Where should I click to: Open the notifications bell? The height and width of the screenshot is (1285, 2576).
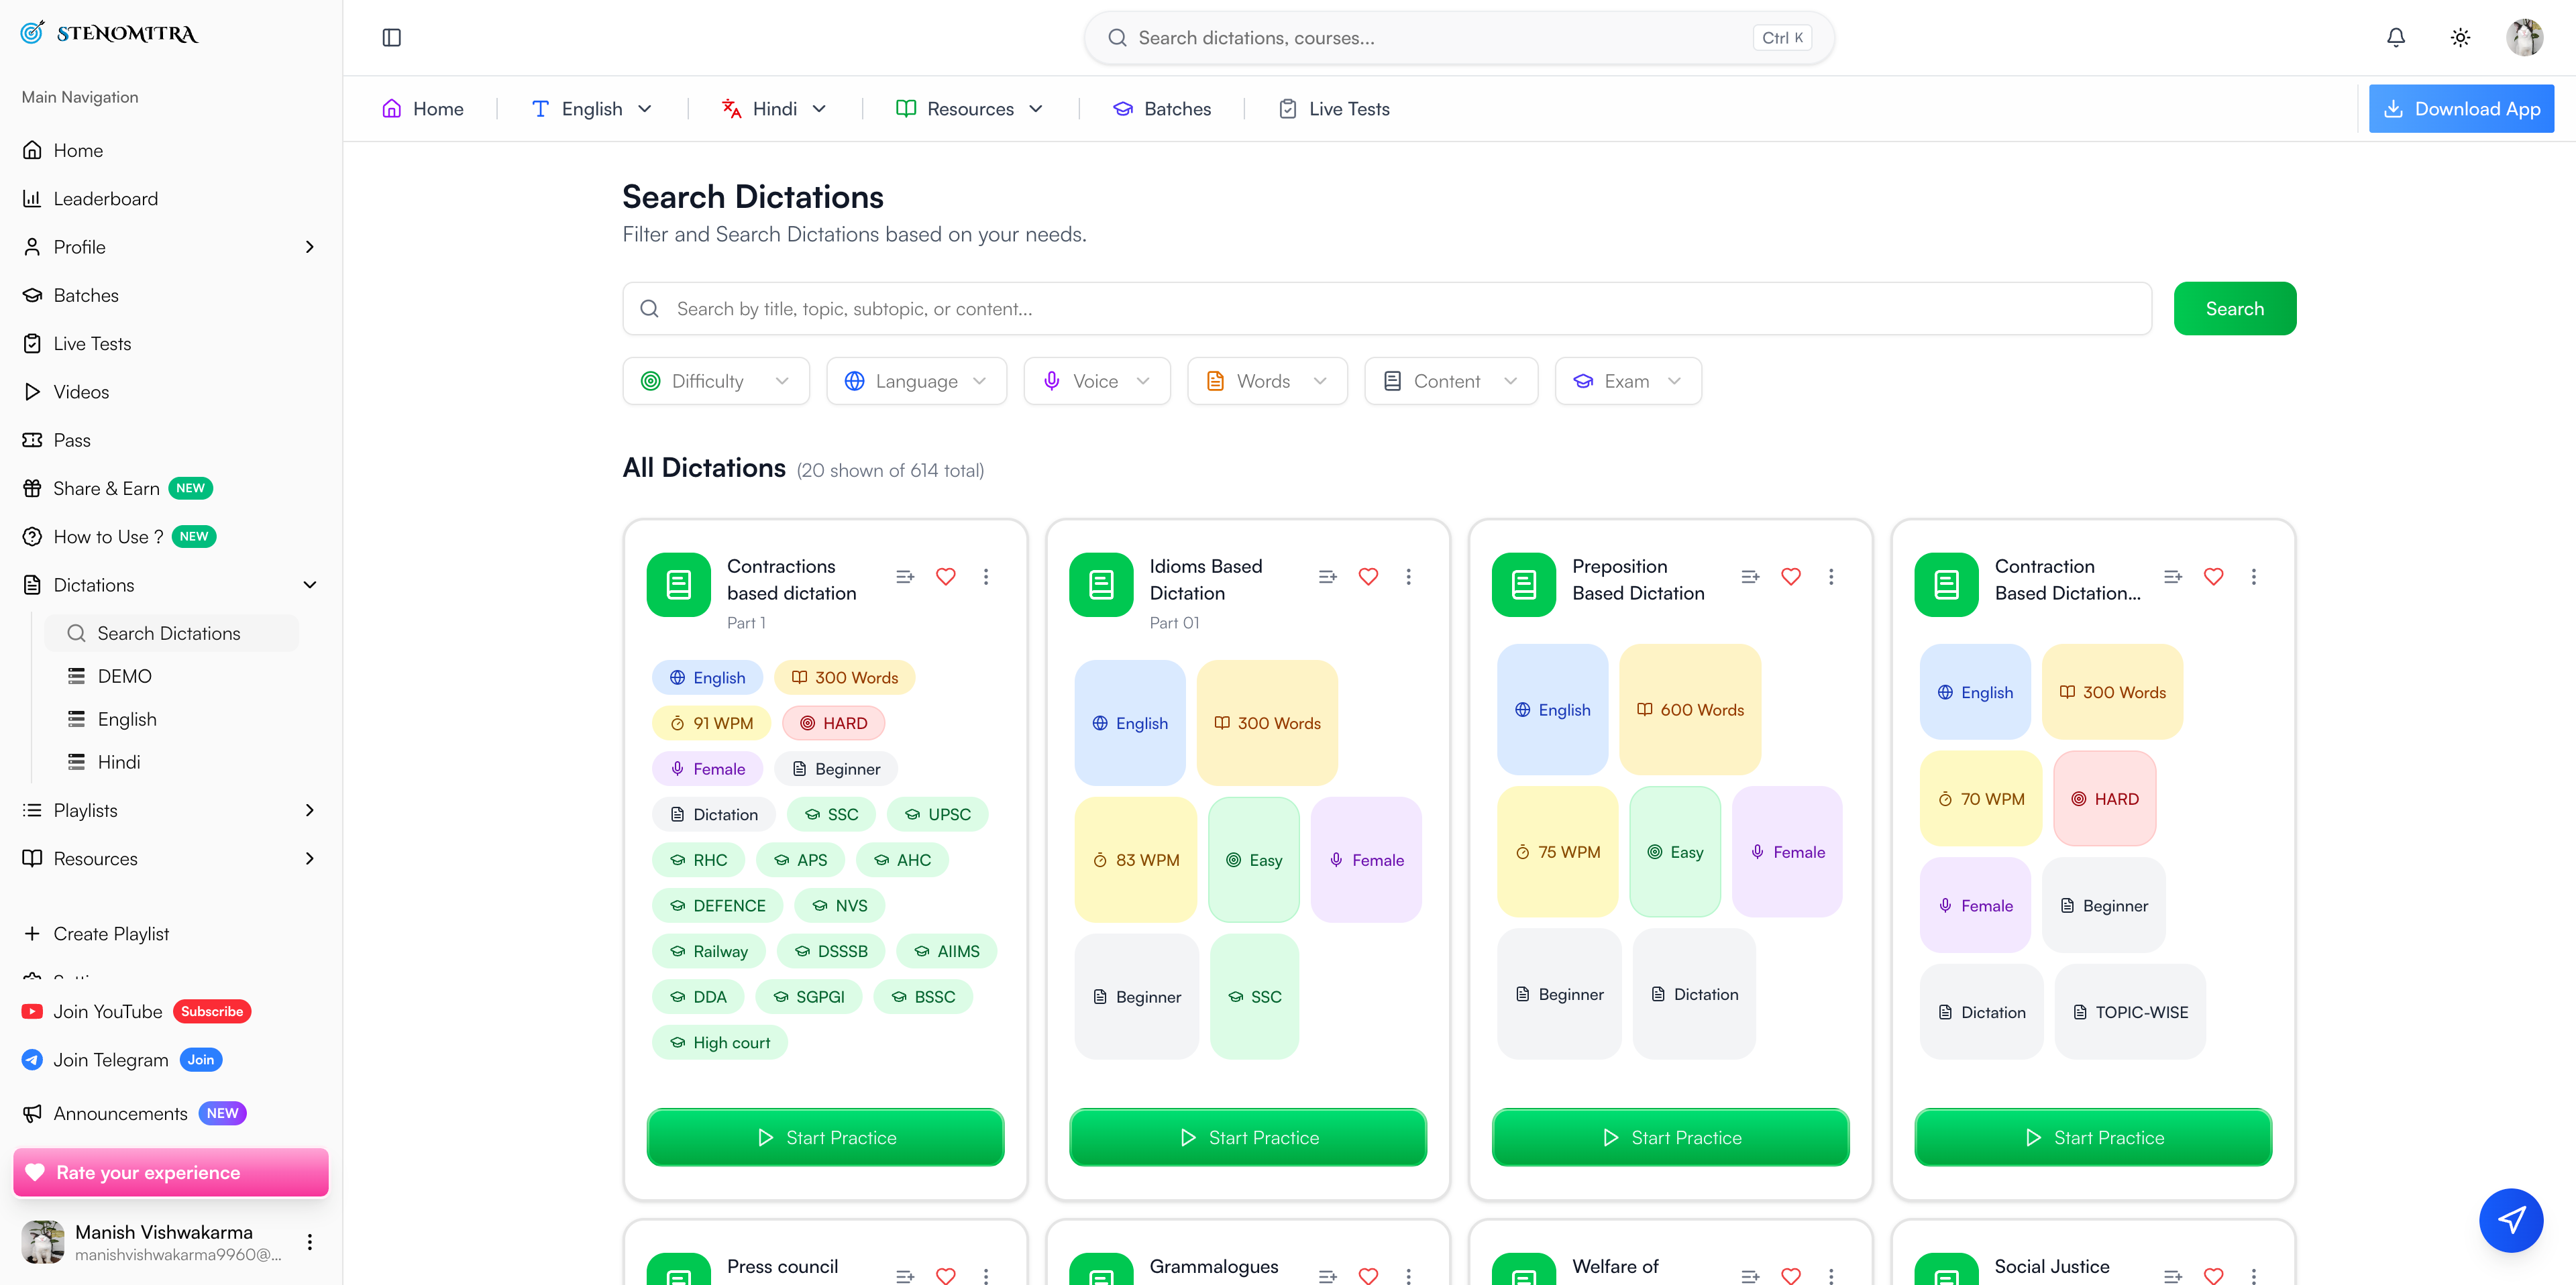[x=2395, y=38]
